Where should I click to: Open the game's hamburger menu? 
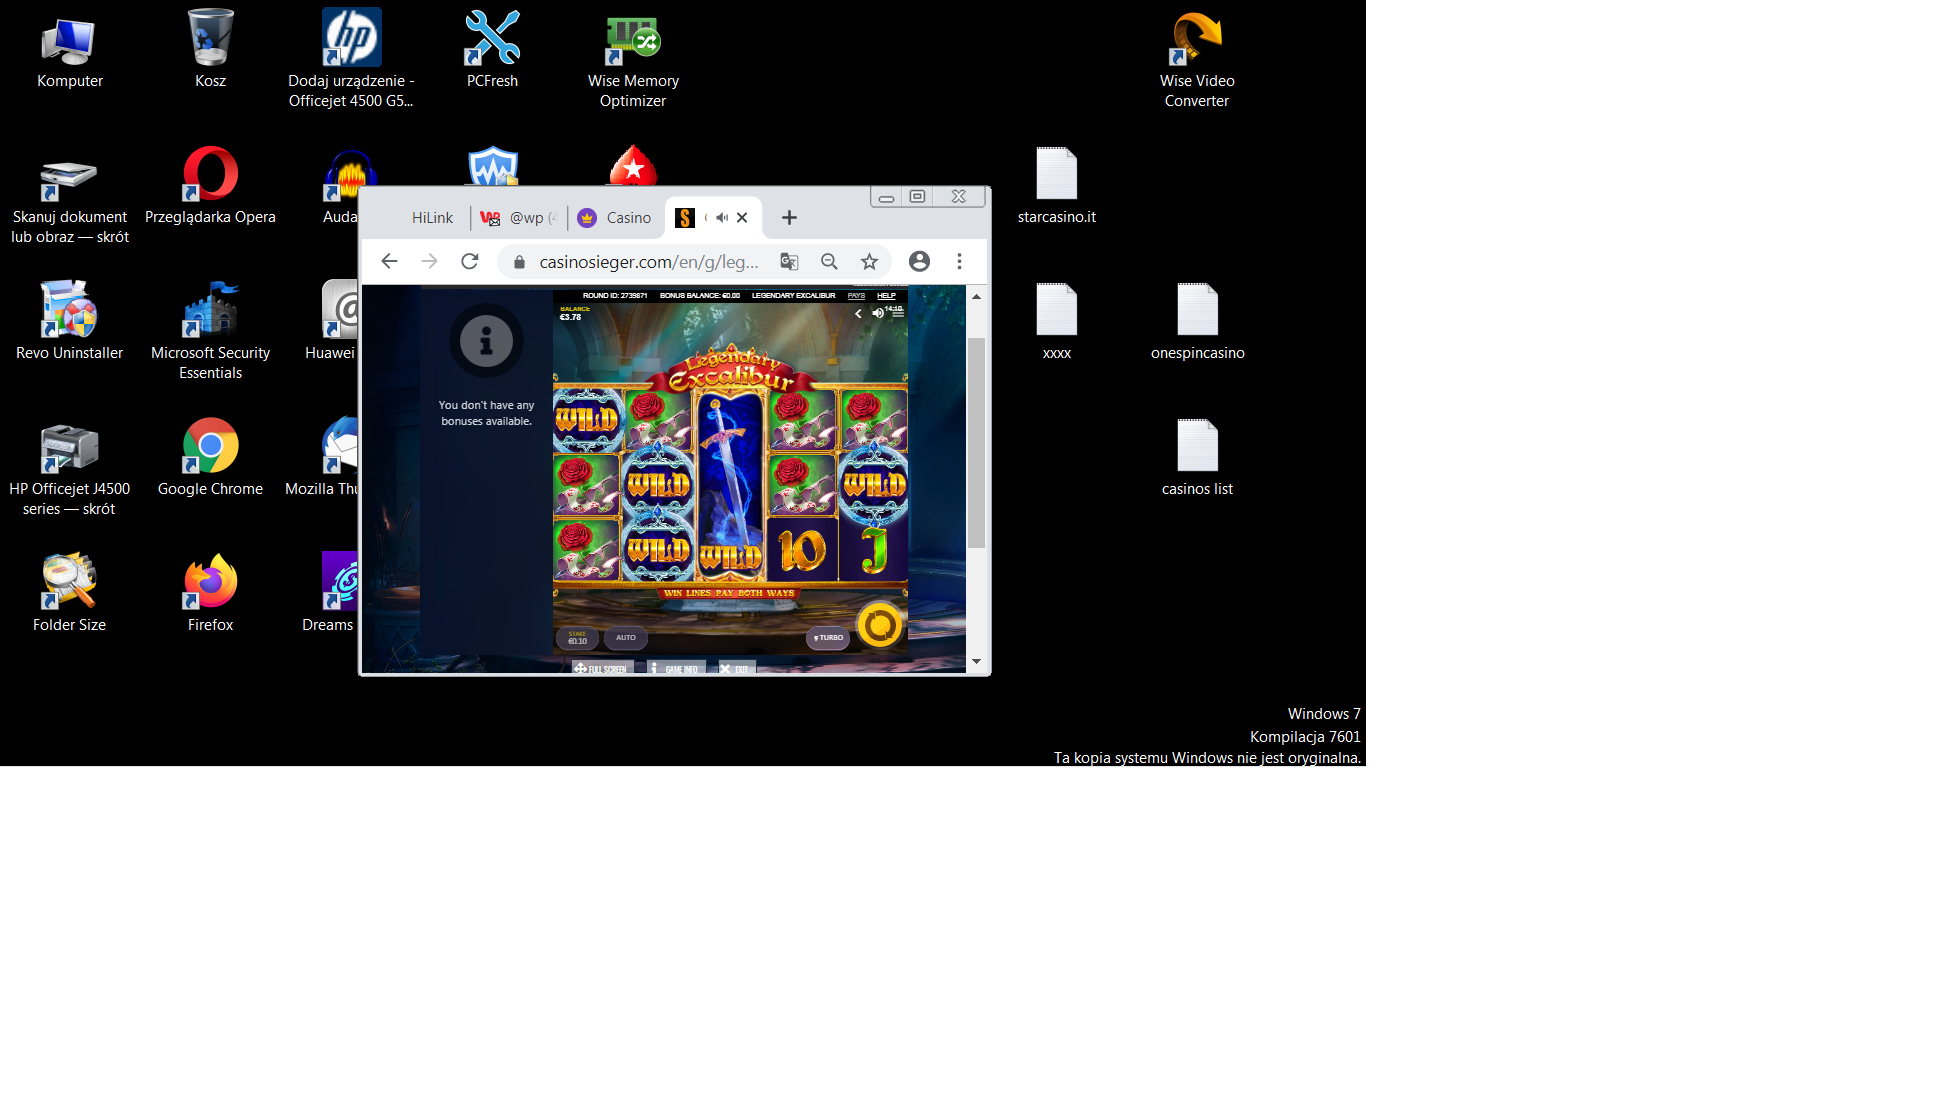pyautogui.click(x=898, y=314)
